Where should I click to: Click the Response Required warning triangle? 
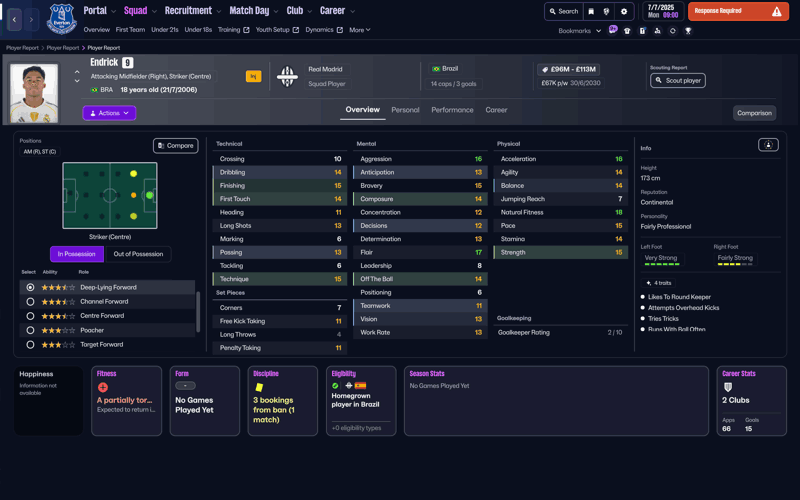point(776,12)
